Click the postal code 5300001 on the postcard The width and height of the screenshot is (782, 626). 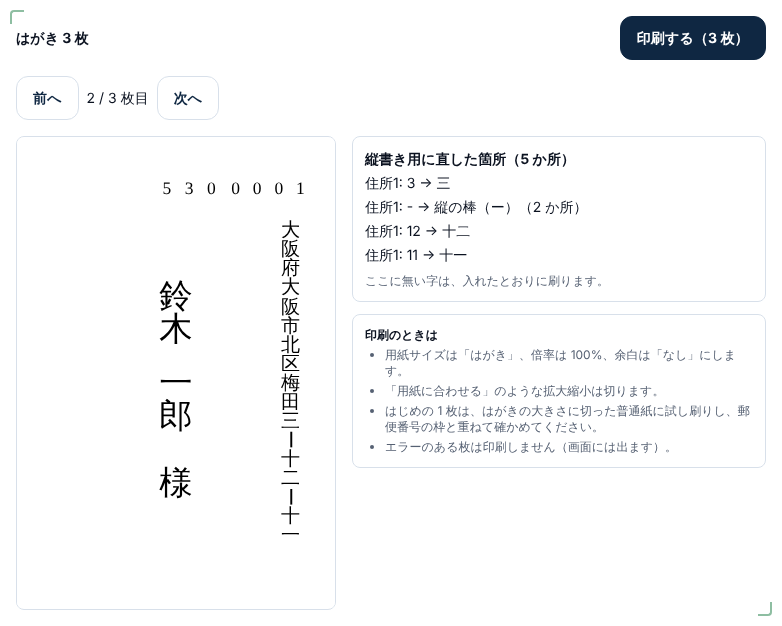[233, 188]
